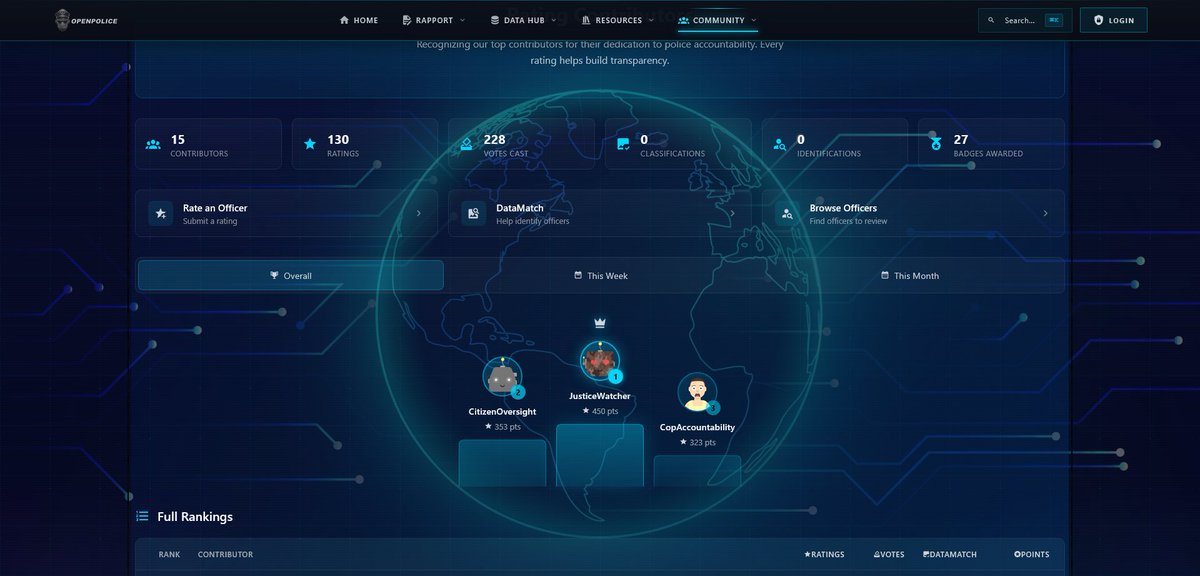Open the Resources menu

[619, 20]
